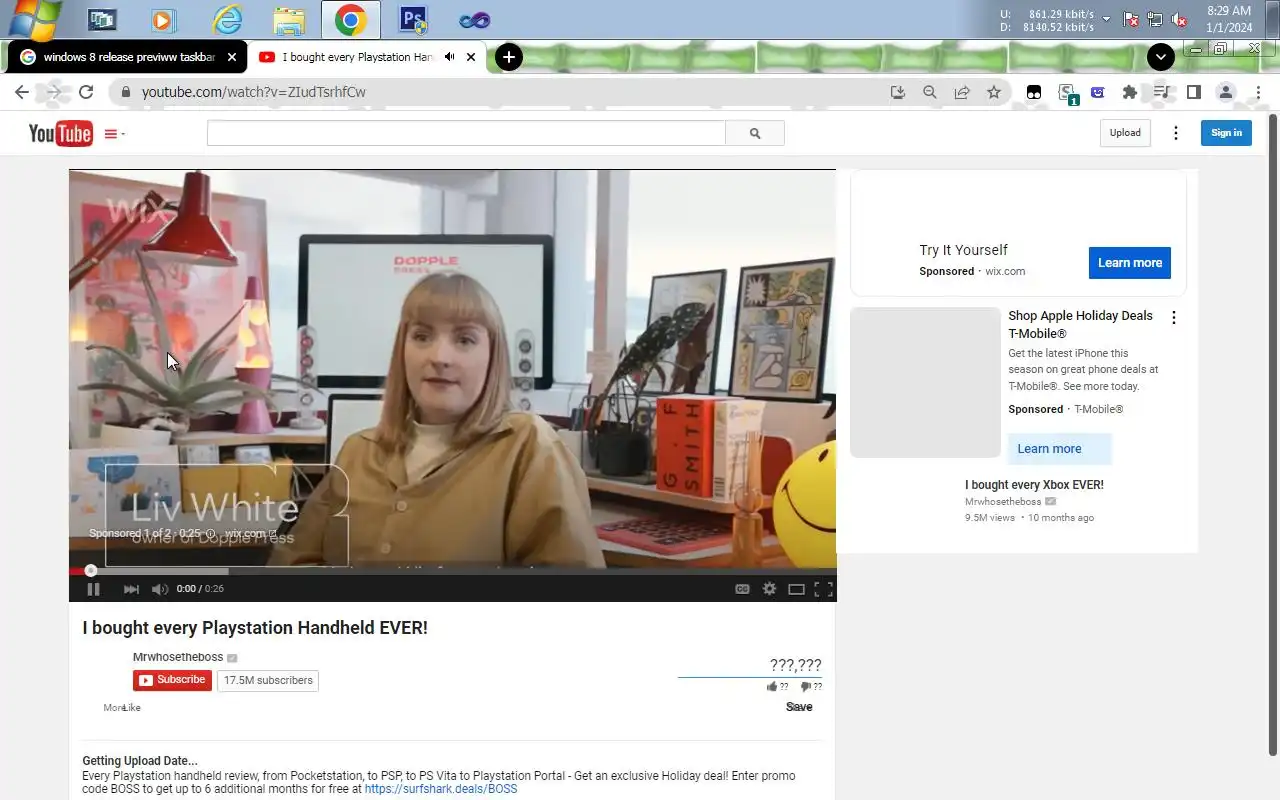Close the YouTube Playstation tab
Image resolution: width=1280 pixels, height=800 pixels.
click(471, 57)
